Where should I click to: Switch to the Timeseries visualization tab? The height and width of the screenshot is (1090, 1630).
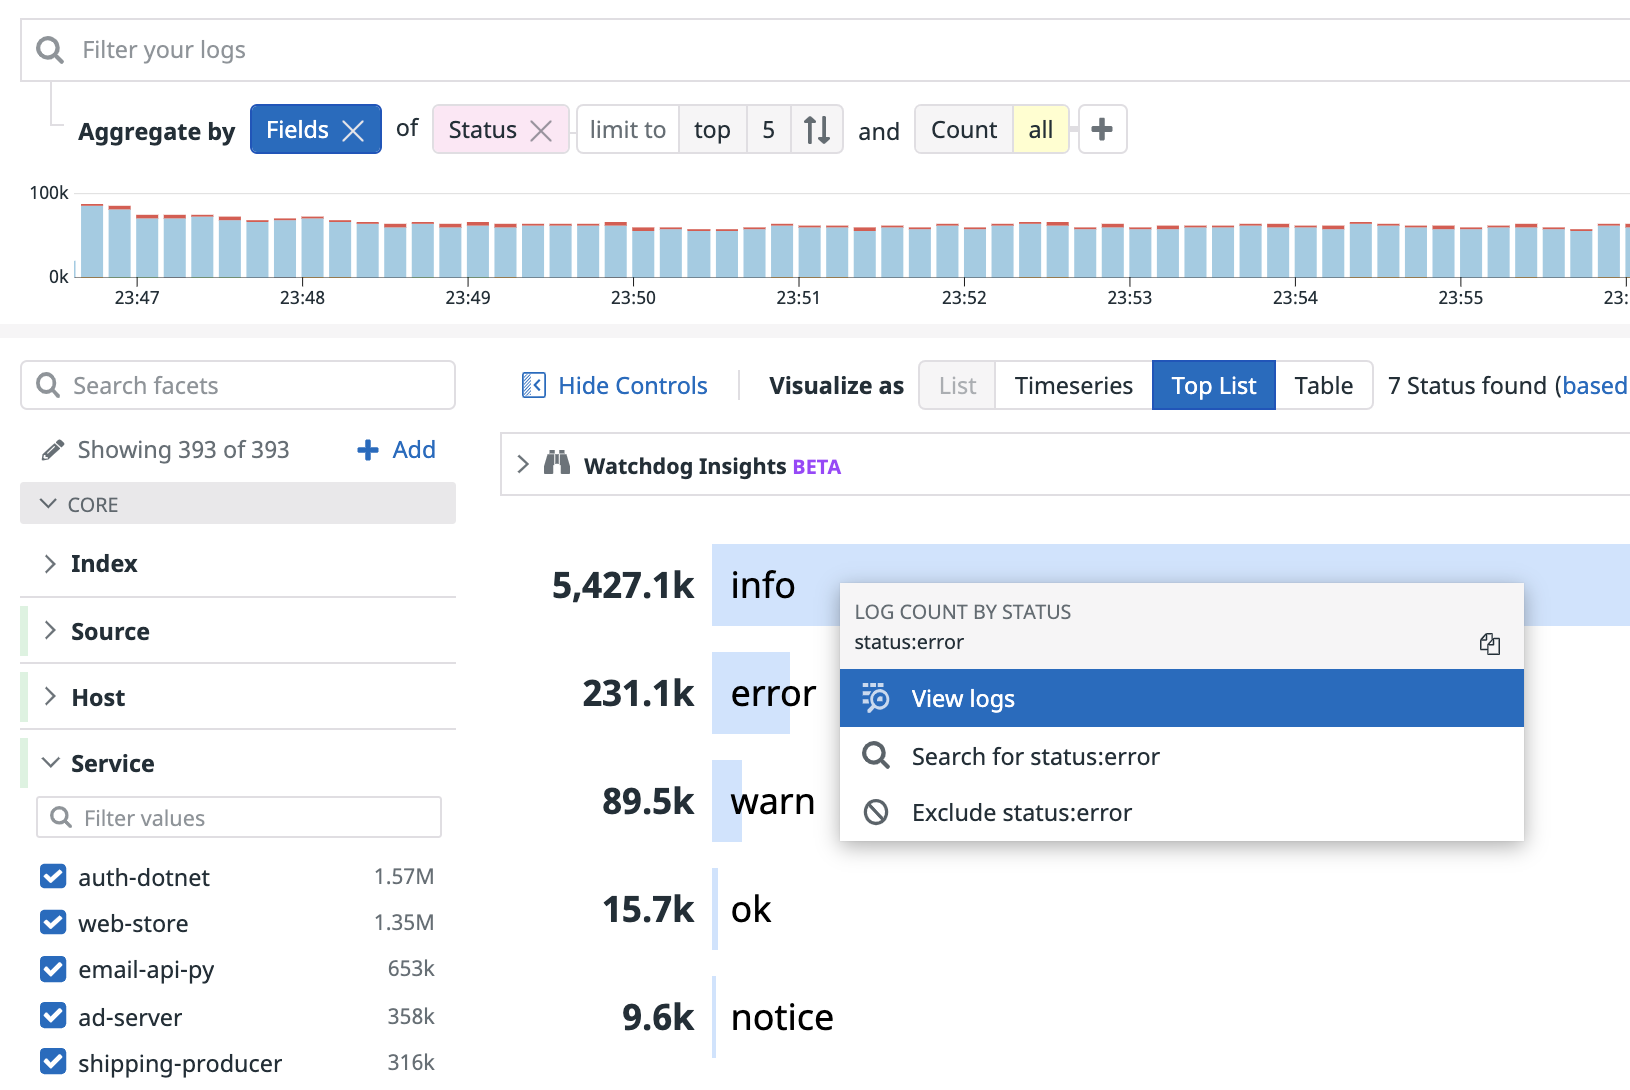1072,385
